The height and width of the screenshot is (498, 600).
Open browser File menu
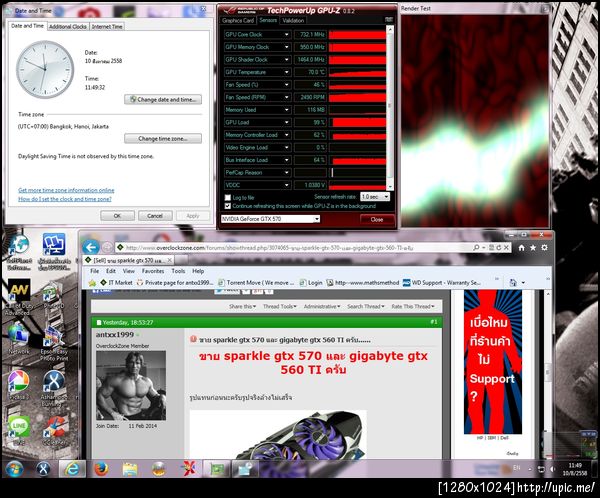(95, 271)
